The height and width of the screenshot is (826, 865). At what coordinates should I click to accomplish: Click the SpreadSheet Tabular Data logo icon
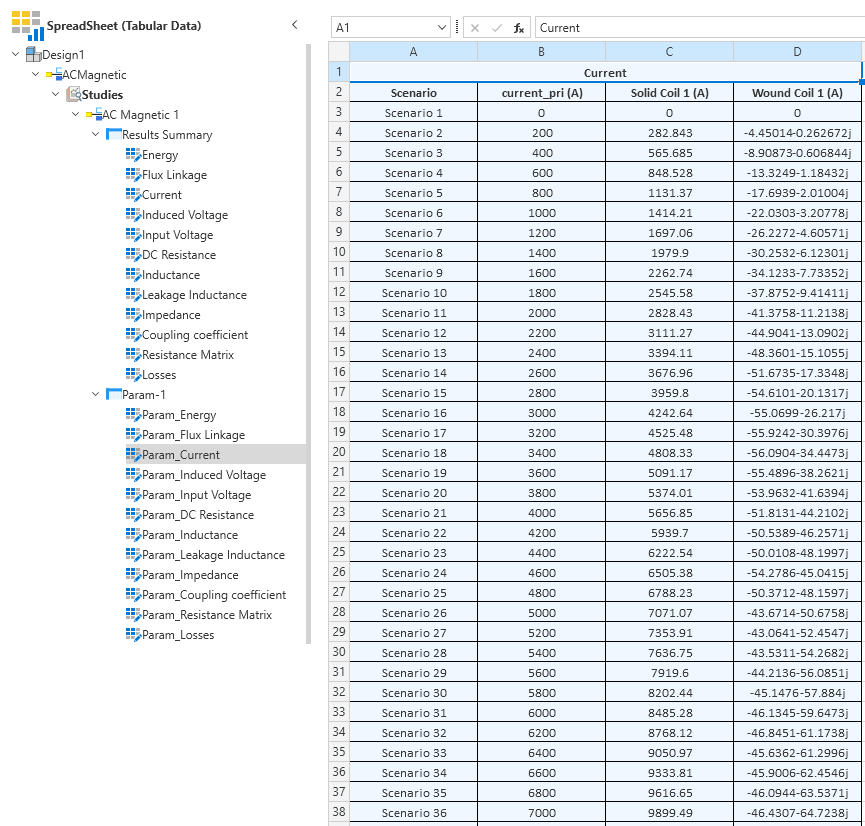pyautogui.click(x=28, y=26)
